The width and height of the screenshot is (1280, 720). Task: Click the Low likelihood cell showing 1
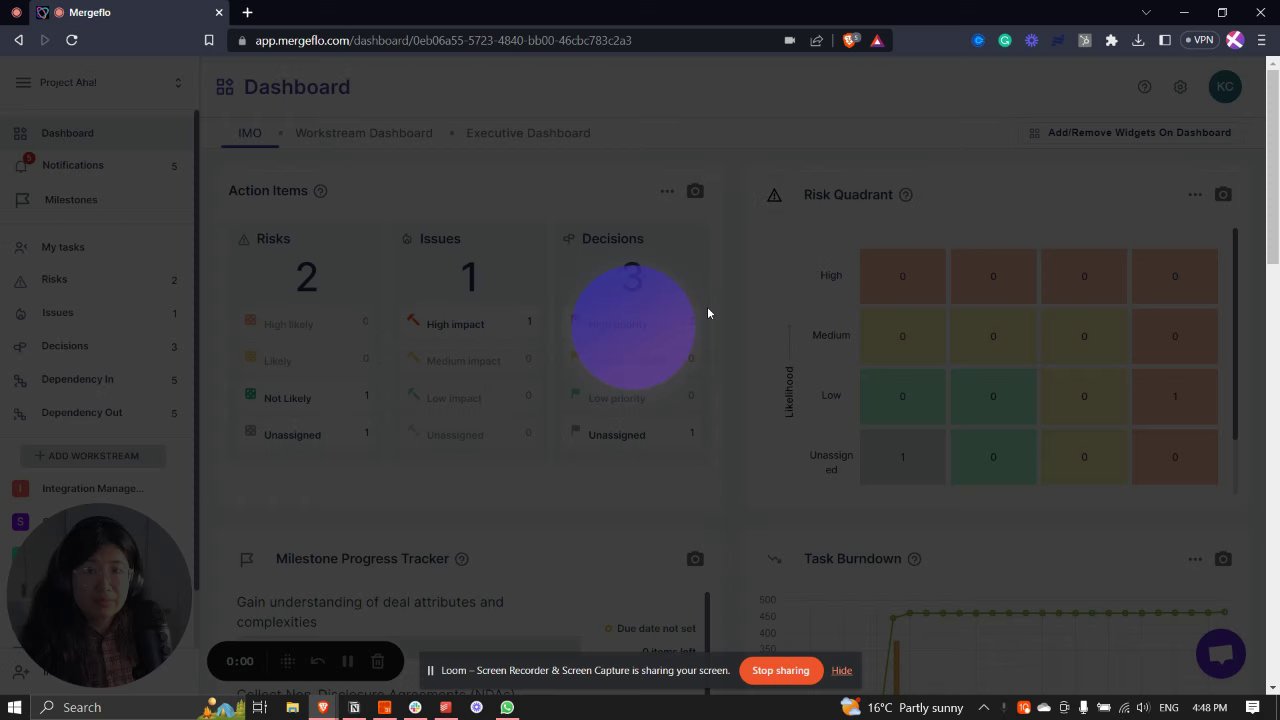pyautogui.click(x=1175, y=396)
